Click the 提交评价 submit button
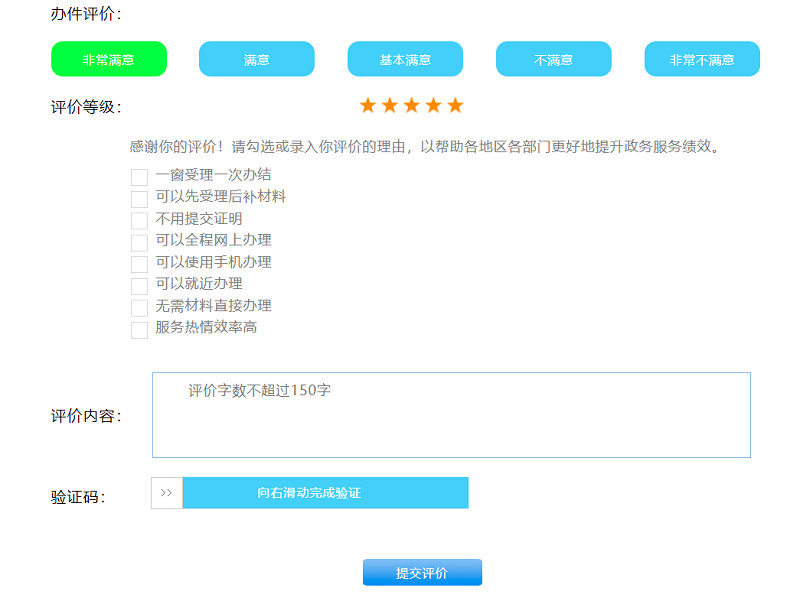Viewport: 800px width, 604px height. (x=424, y=571)
